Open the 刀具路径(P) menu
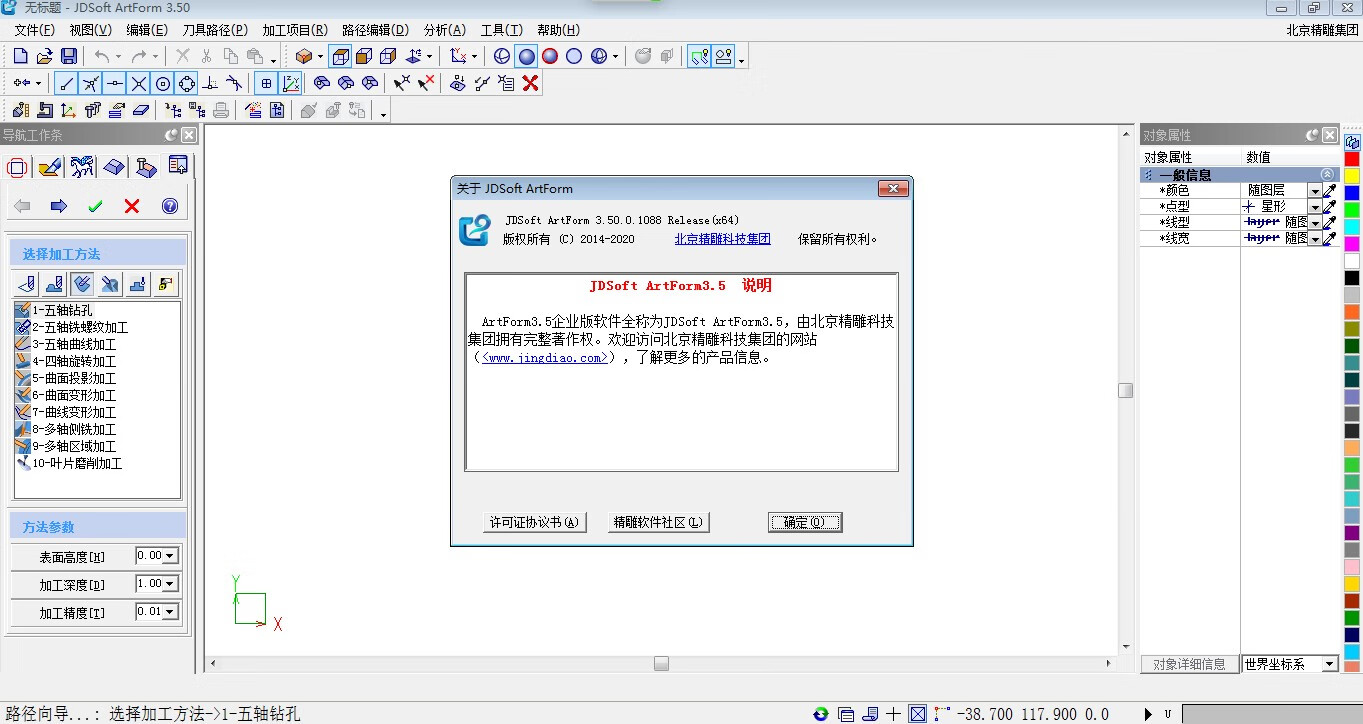Screen dimensions: 1363x724 click(215, 30)
